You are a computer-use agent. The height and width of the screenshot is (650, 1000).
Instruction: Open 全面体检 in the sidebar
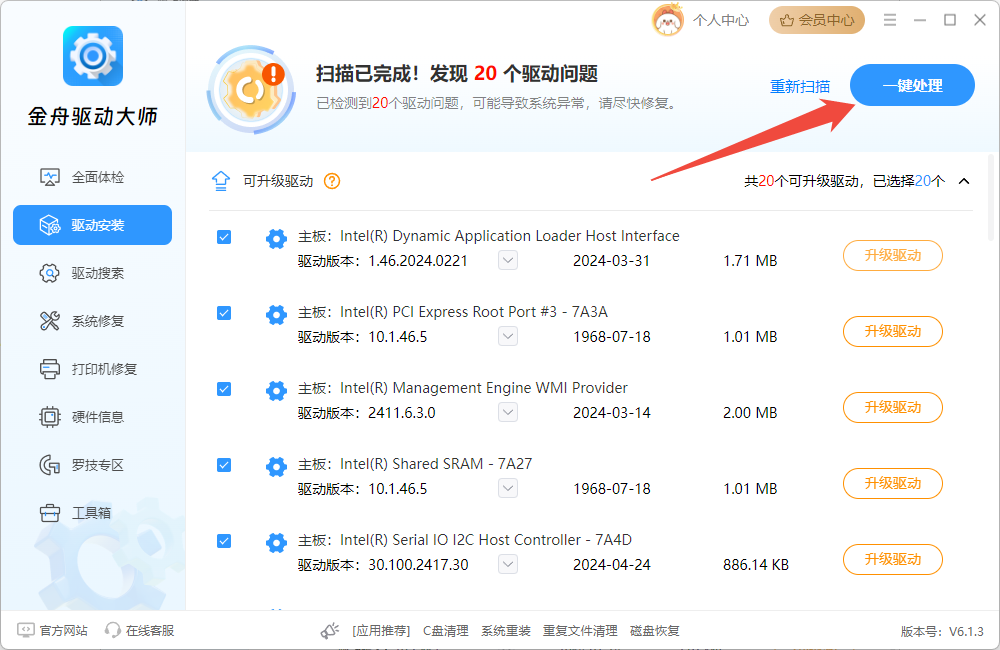click(x=92, y=177)
